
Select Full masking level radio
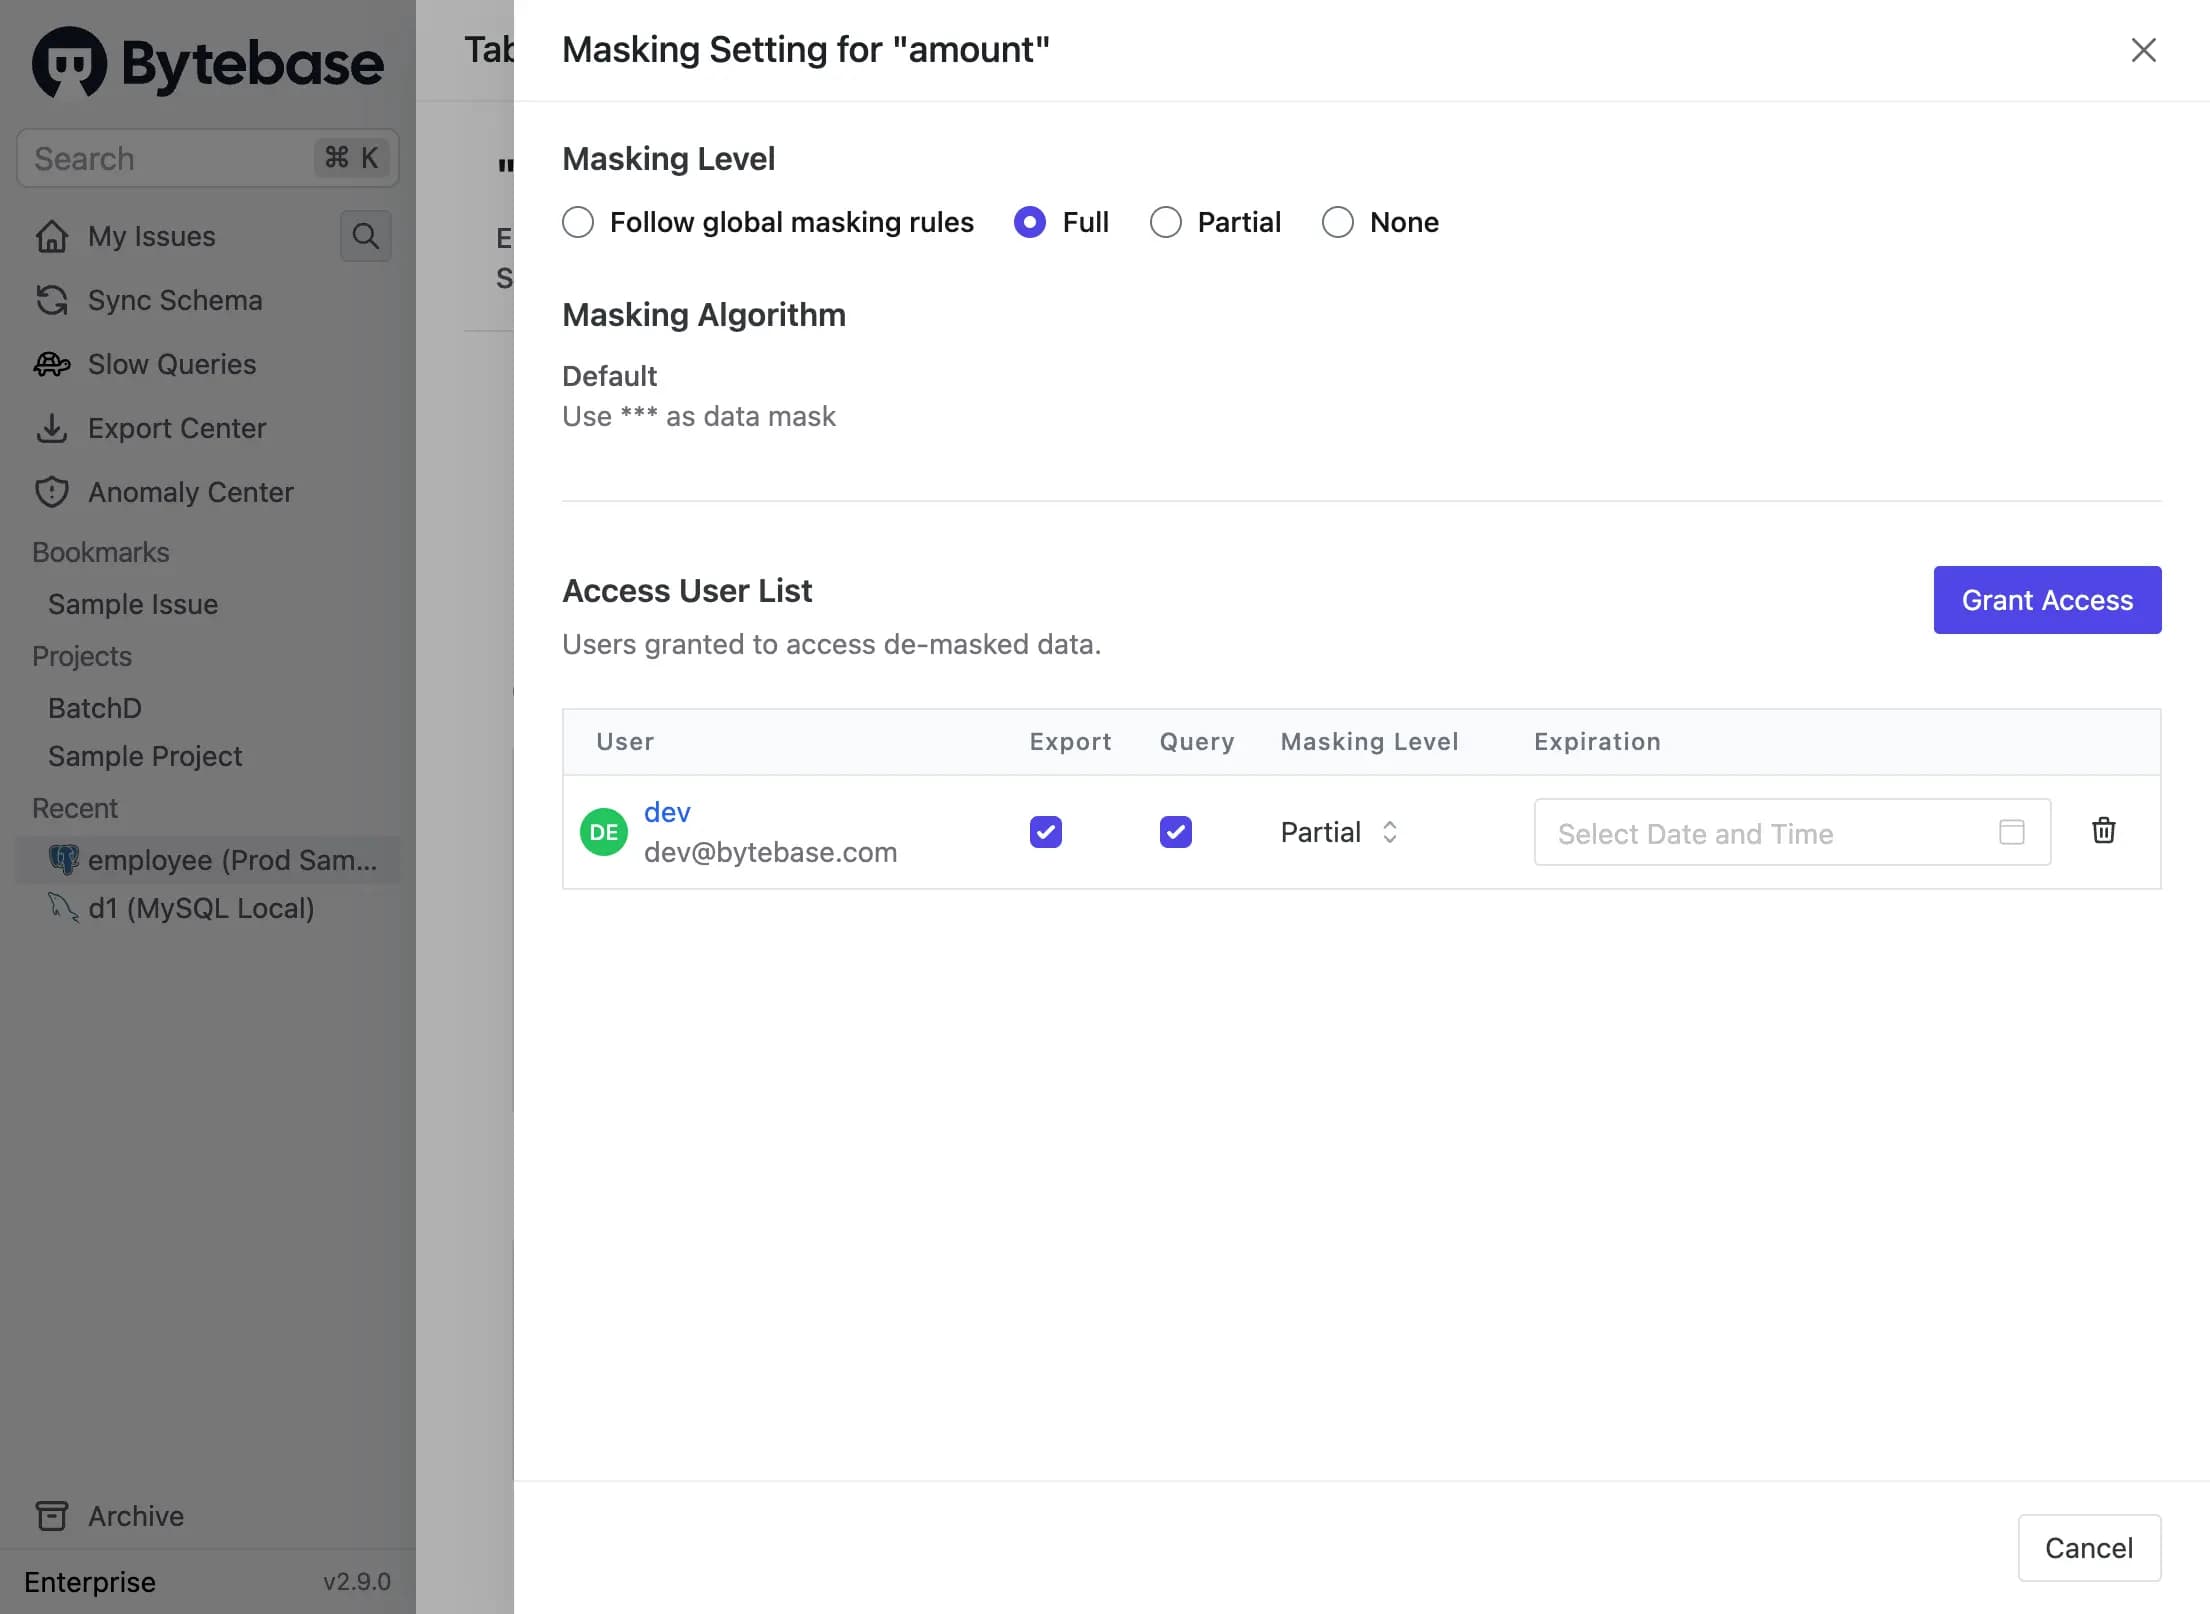pos(1030,221)
